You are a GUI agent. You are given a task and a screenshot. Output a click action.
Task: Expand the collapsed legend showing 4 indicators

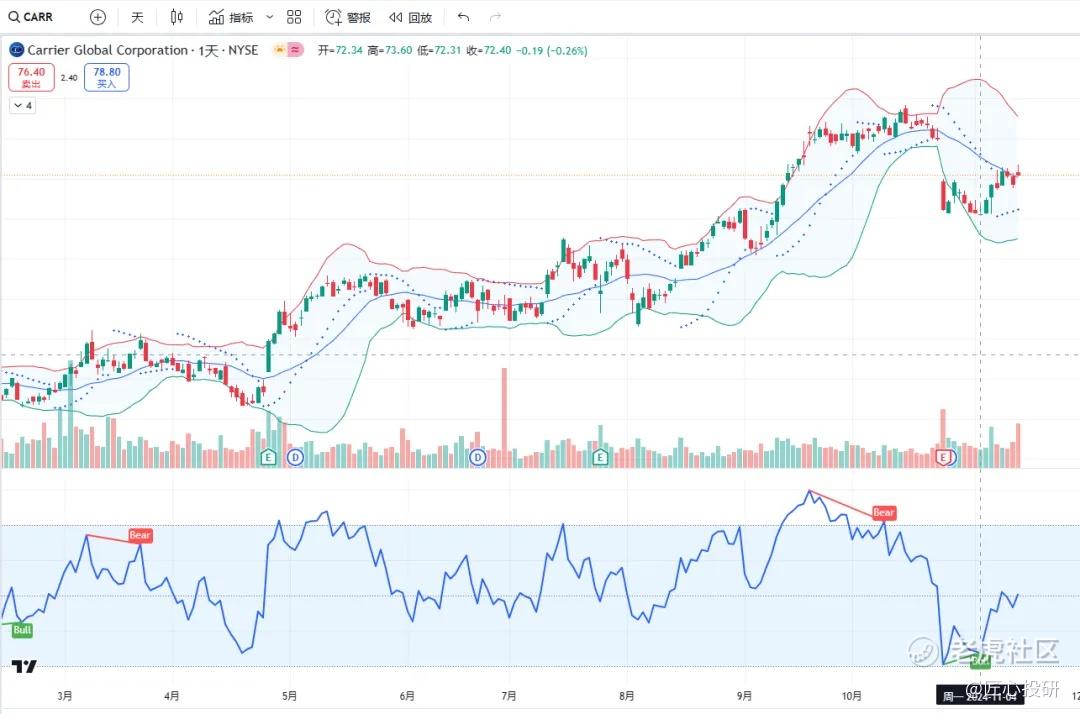[23, 105]
